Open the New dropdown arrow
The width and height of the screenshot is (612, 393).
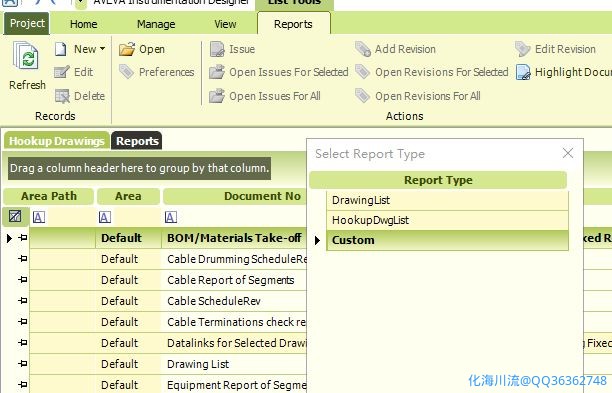coord(102,49)
